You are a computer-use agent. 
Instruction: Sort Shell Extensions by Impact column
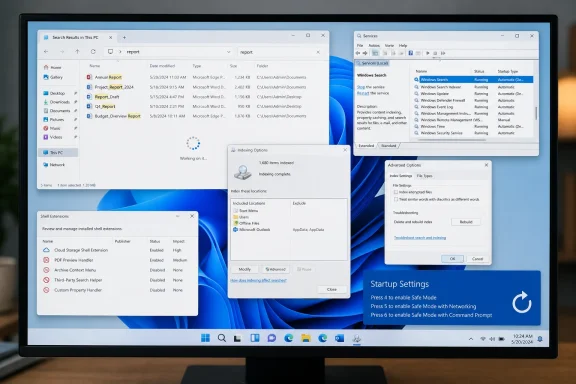pos(179,241)
